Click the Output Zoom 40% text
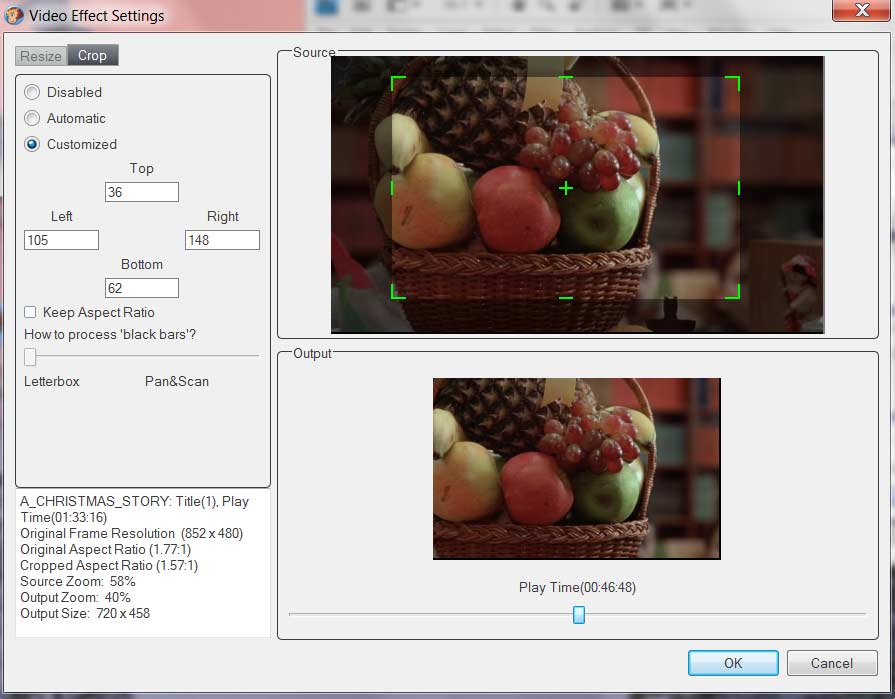The image size is (895, 699). 75,597
